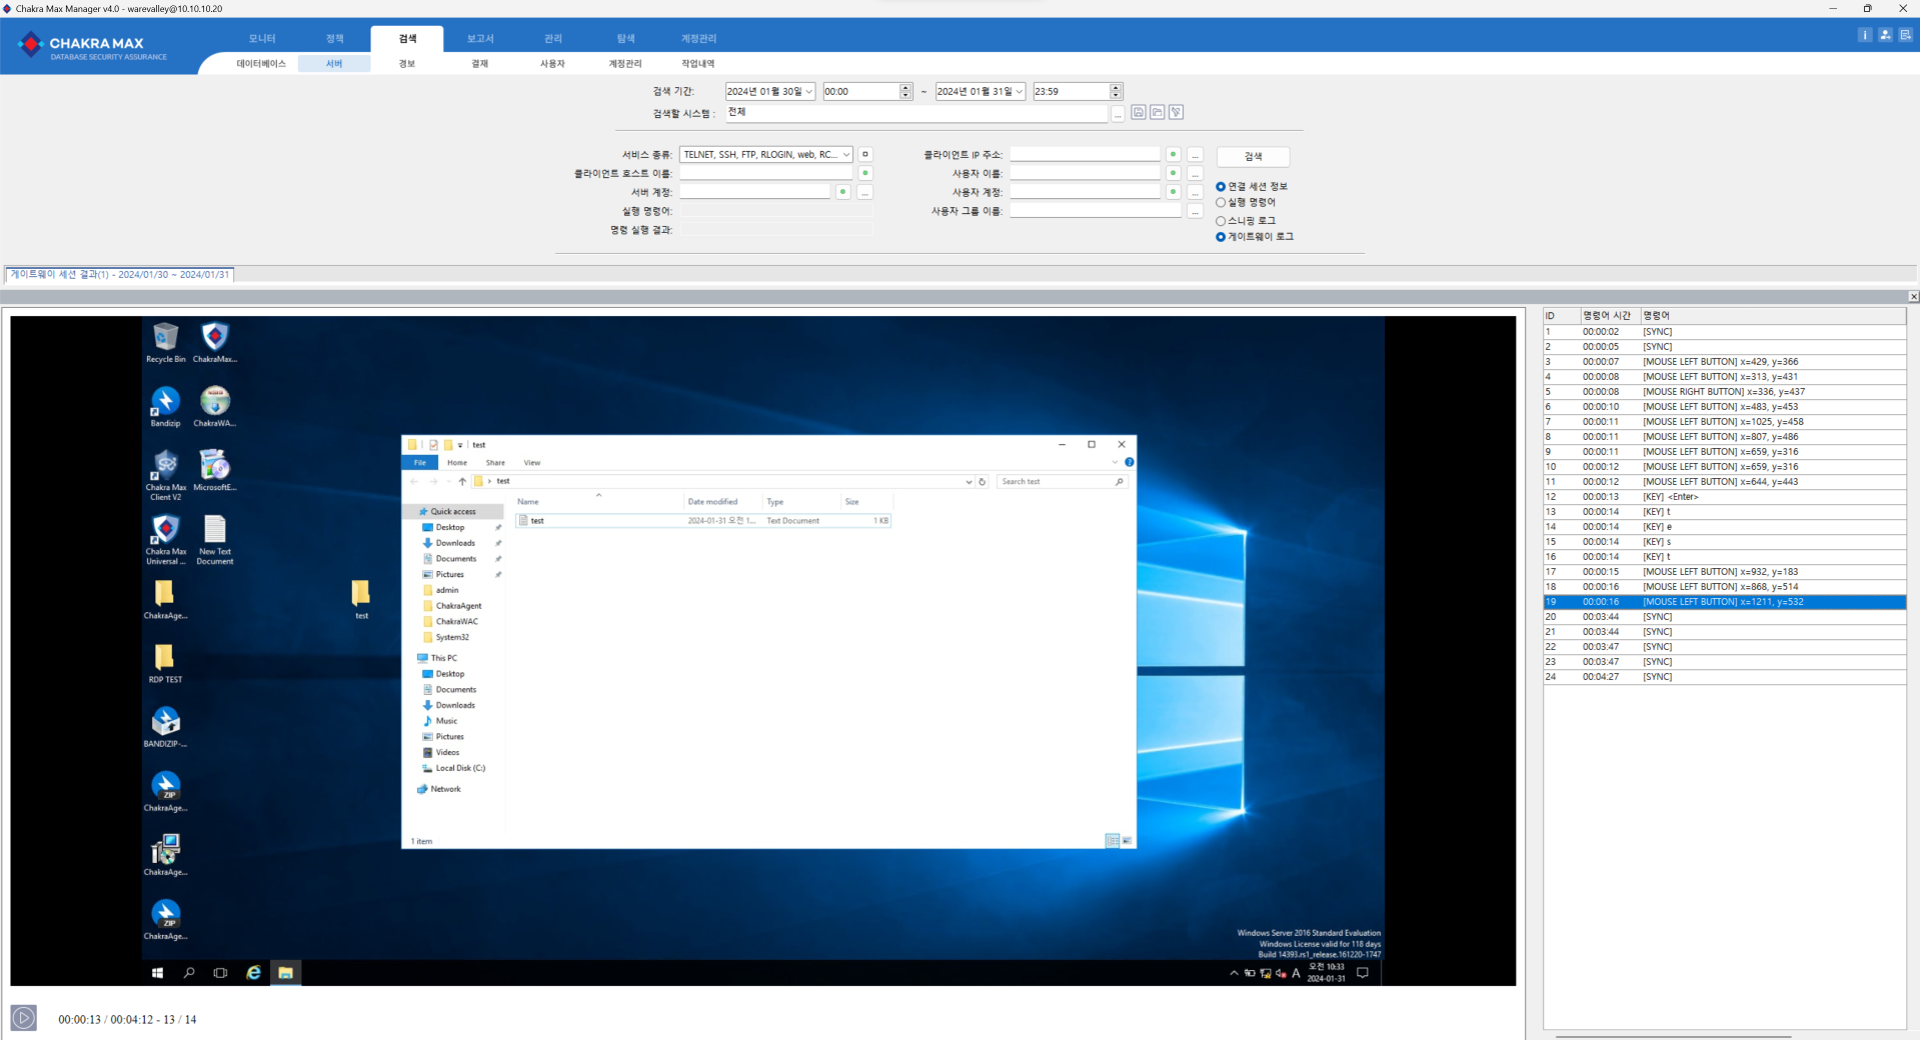
Task: Click green dot button for 클라이언트 IP 주소
Action: 1173,154
